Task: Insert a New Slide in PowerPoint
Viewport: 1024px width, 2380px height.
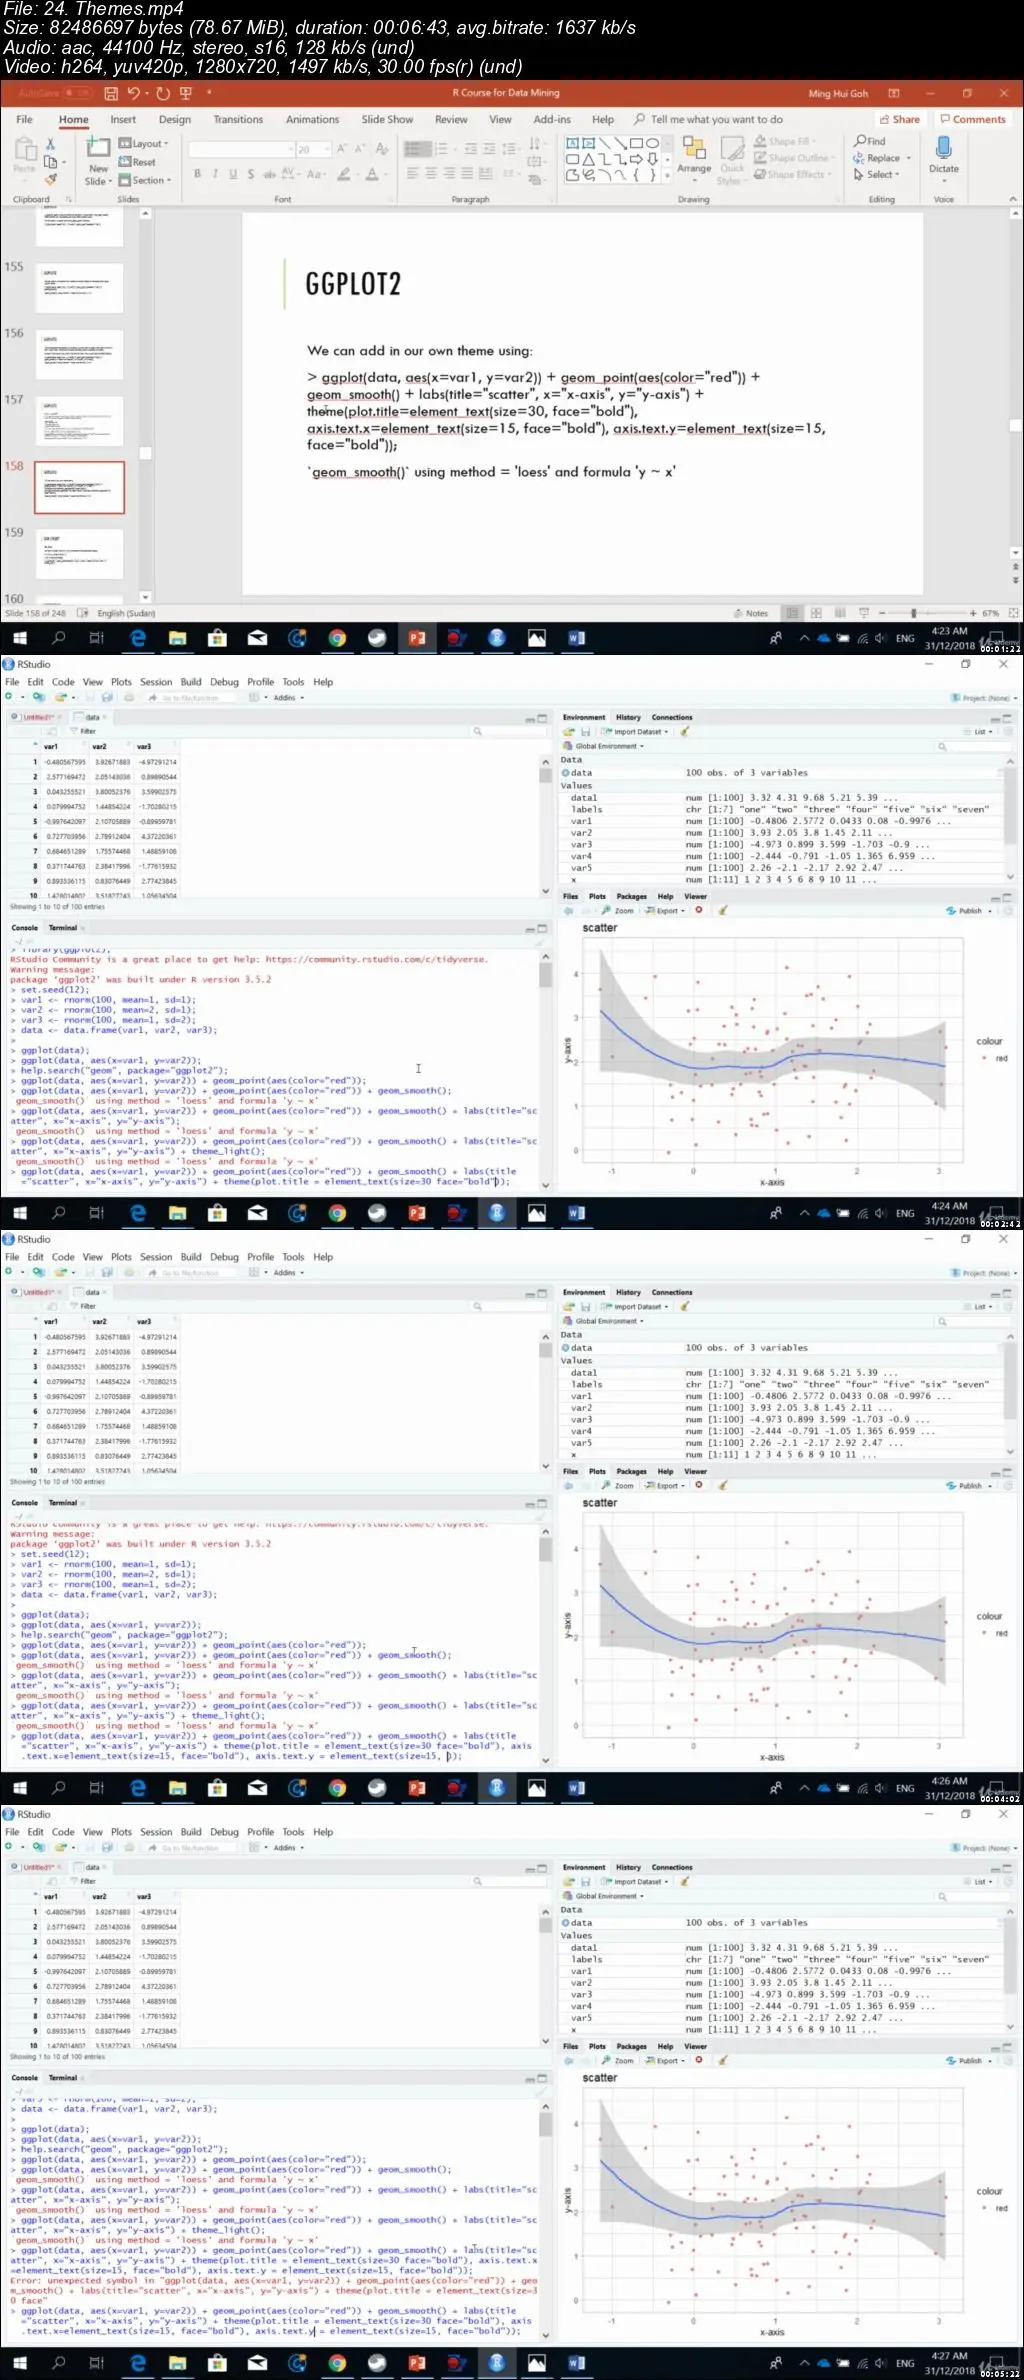Action: pyautogui.click(x=97, y=162)
